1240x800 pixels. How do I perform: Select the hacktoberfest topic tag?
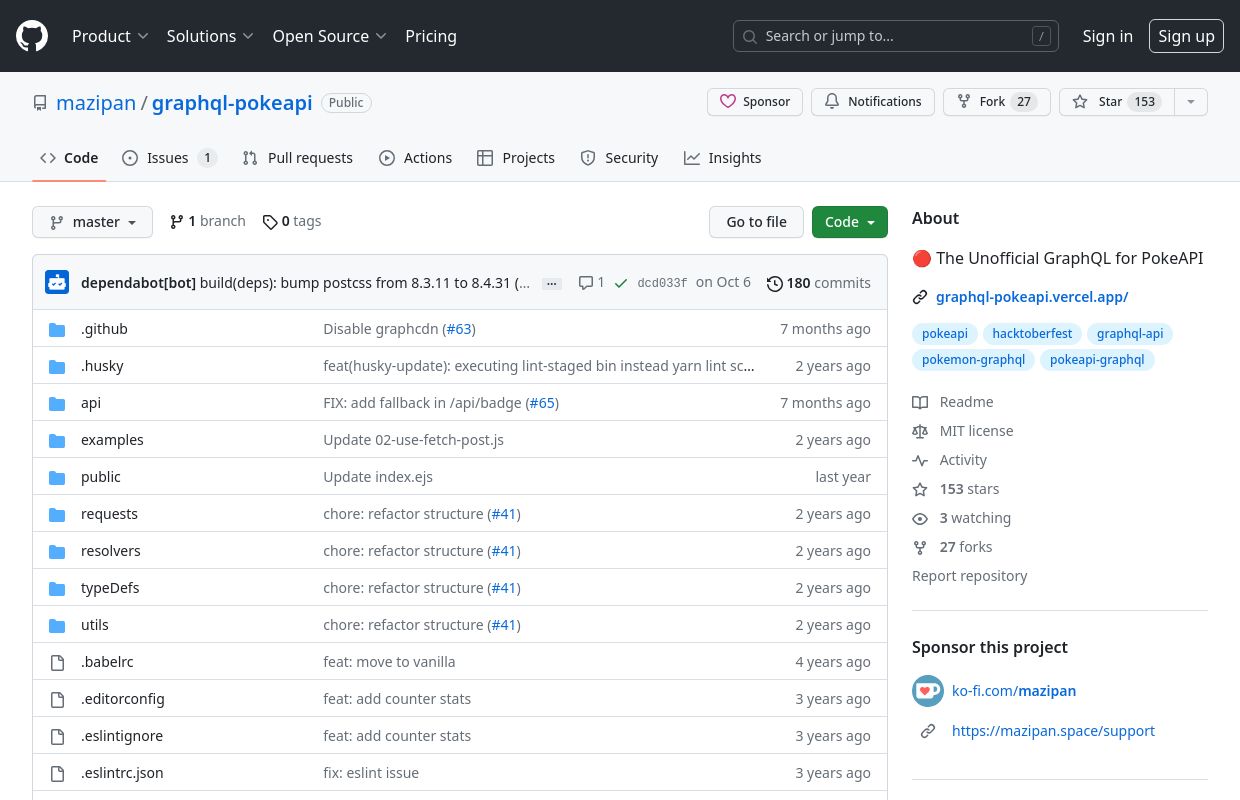[x=1032, y=333]
